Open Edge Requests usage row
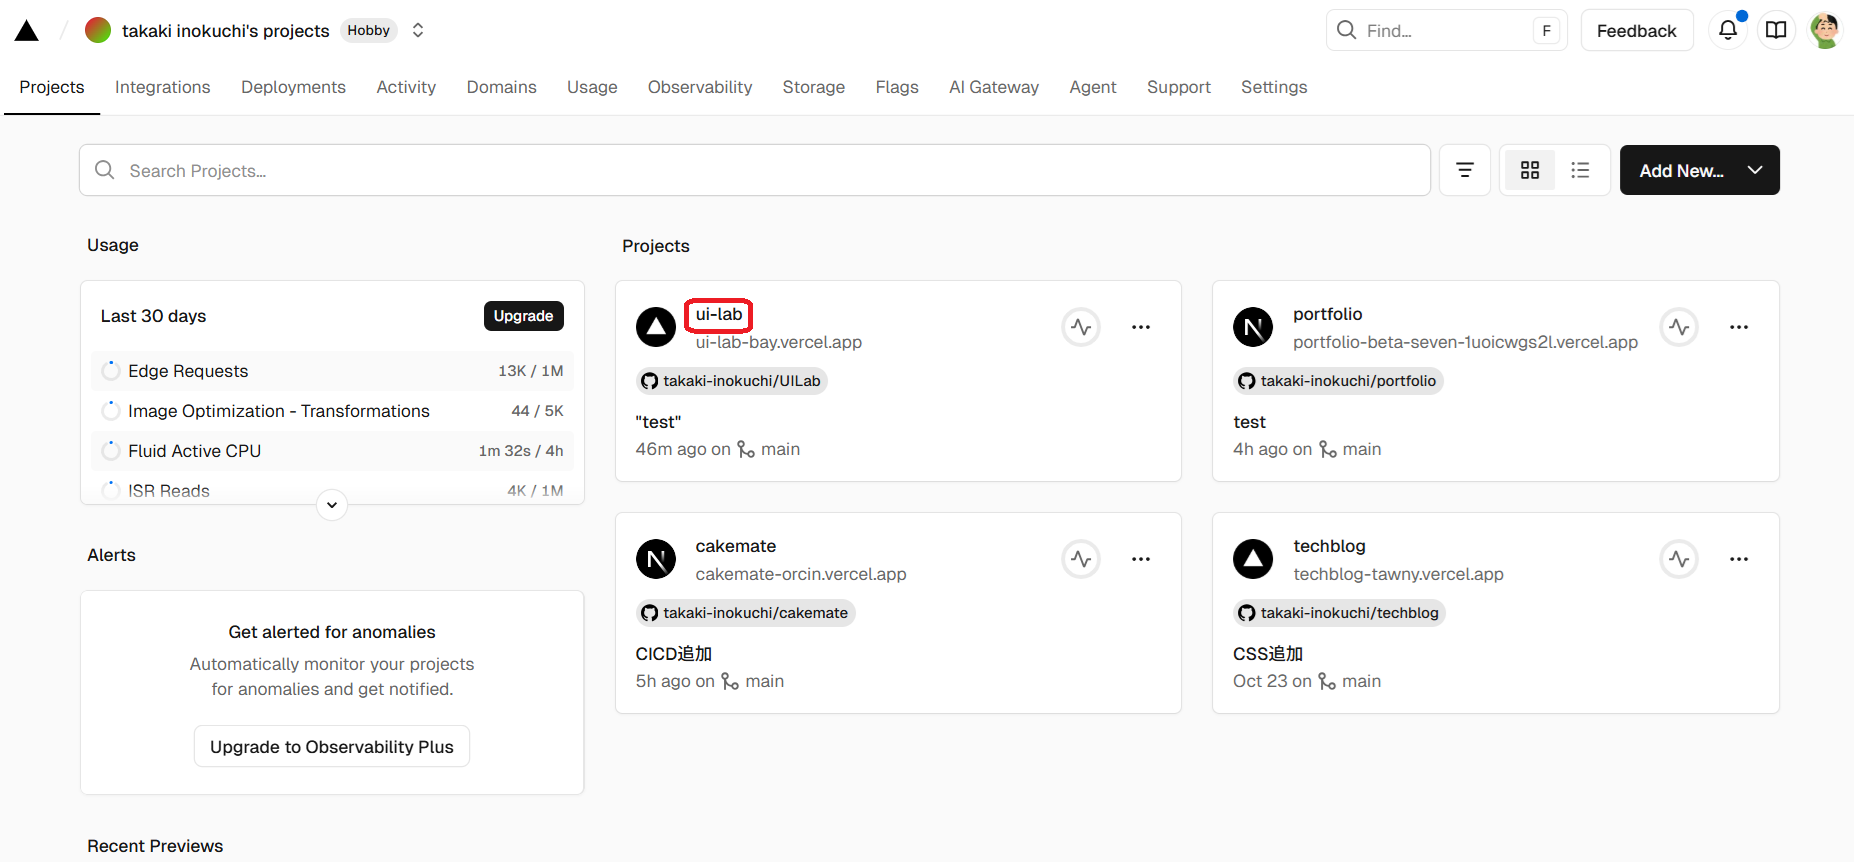 click(332, 371)
